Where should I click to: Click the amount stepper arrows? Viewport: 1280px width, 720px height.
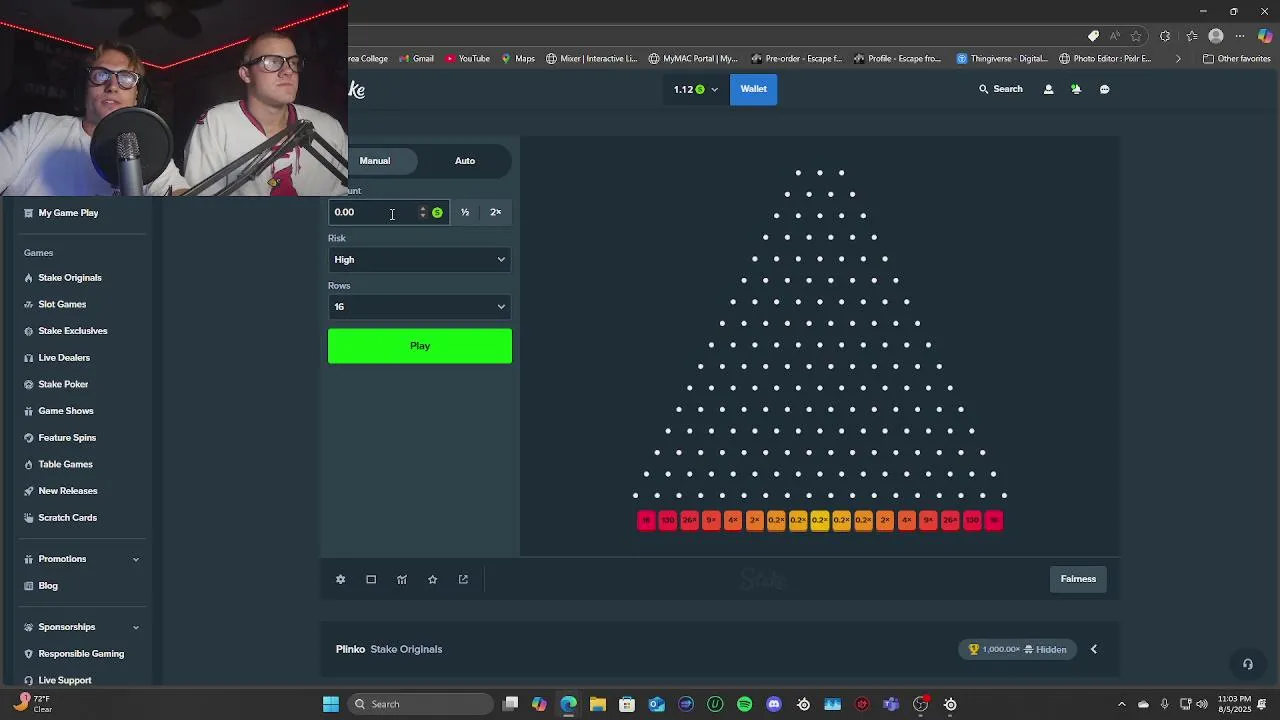(x=423, y=212)
